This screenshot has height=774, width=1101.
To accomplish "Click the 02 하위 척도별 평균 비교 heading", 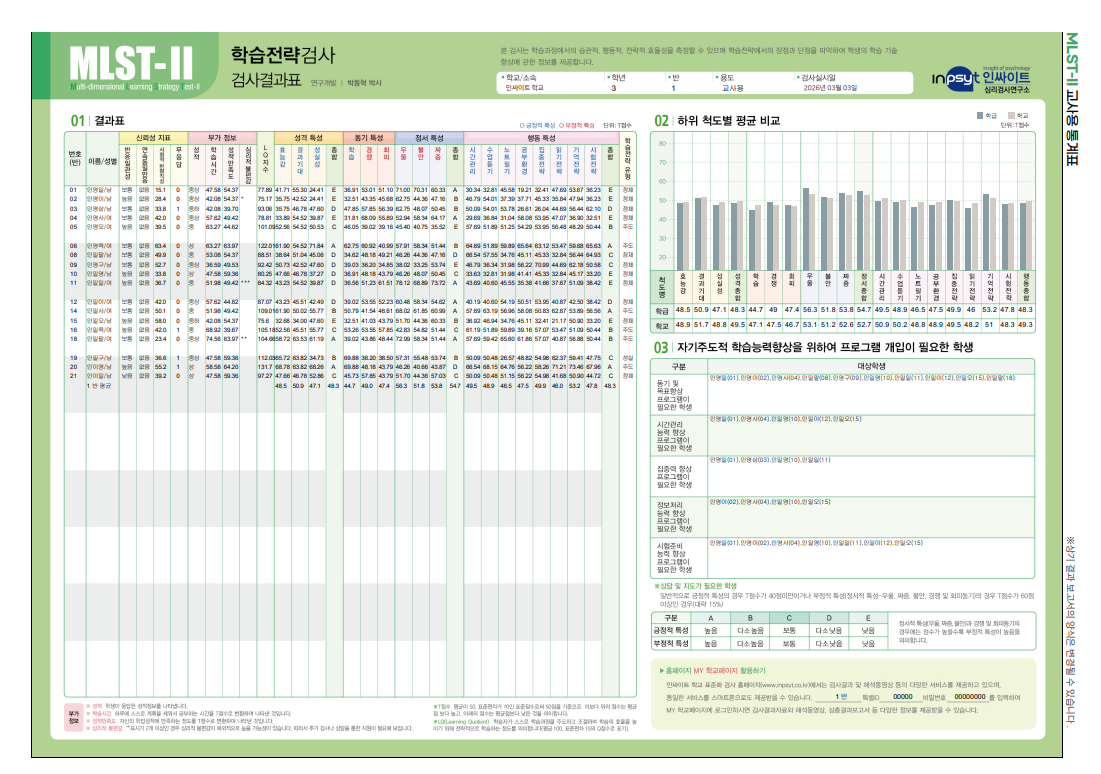I will [x=717, y=121].
